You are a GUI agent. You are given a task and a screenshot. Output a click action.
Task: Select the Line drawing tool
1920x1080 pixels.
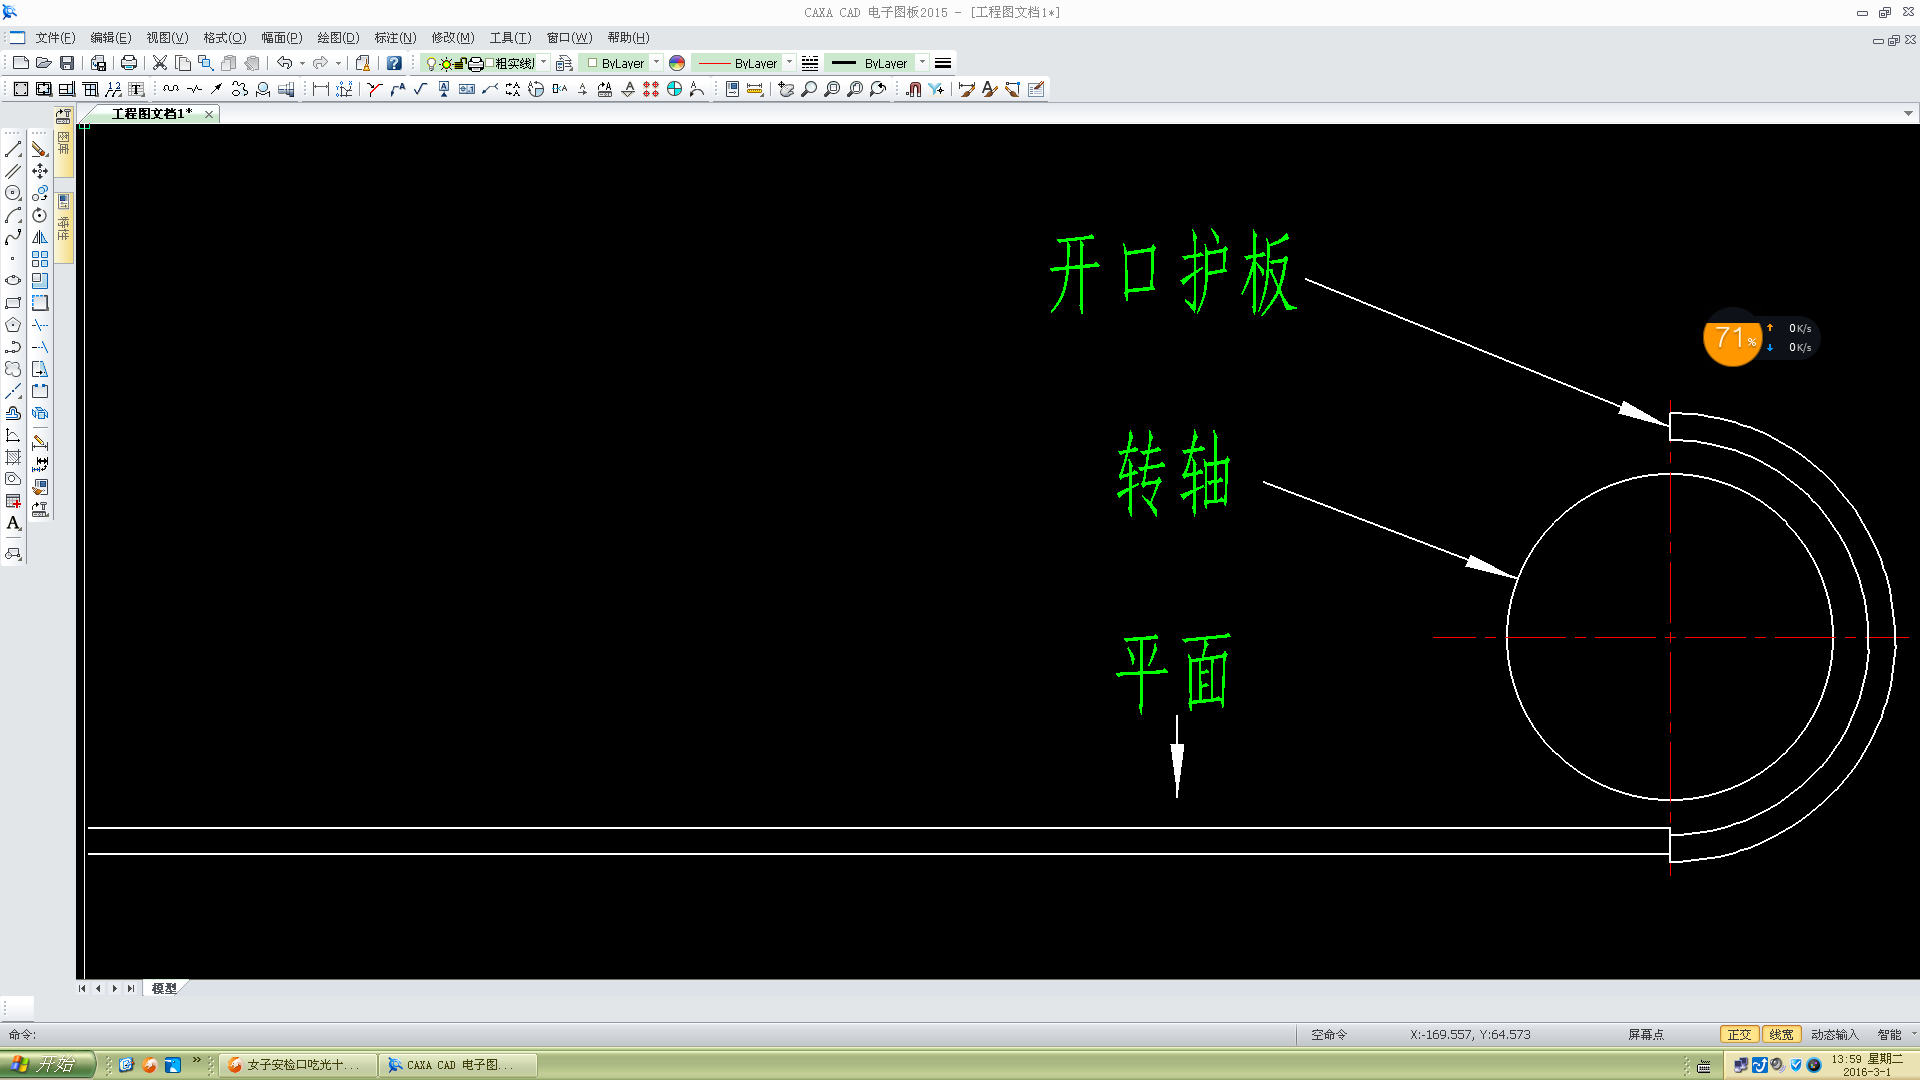tap(13, 149)
